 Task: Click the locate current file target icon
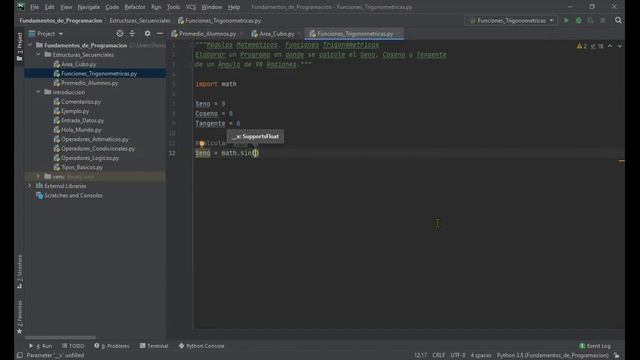coord(120,33)
